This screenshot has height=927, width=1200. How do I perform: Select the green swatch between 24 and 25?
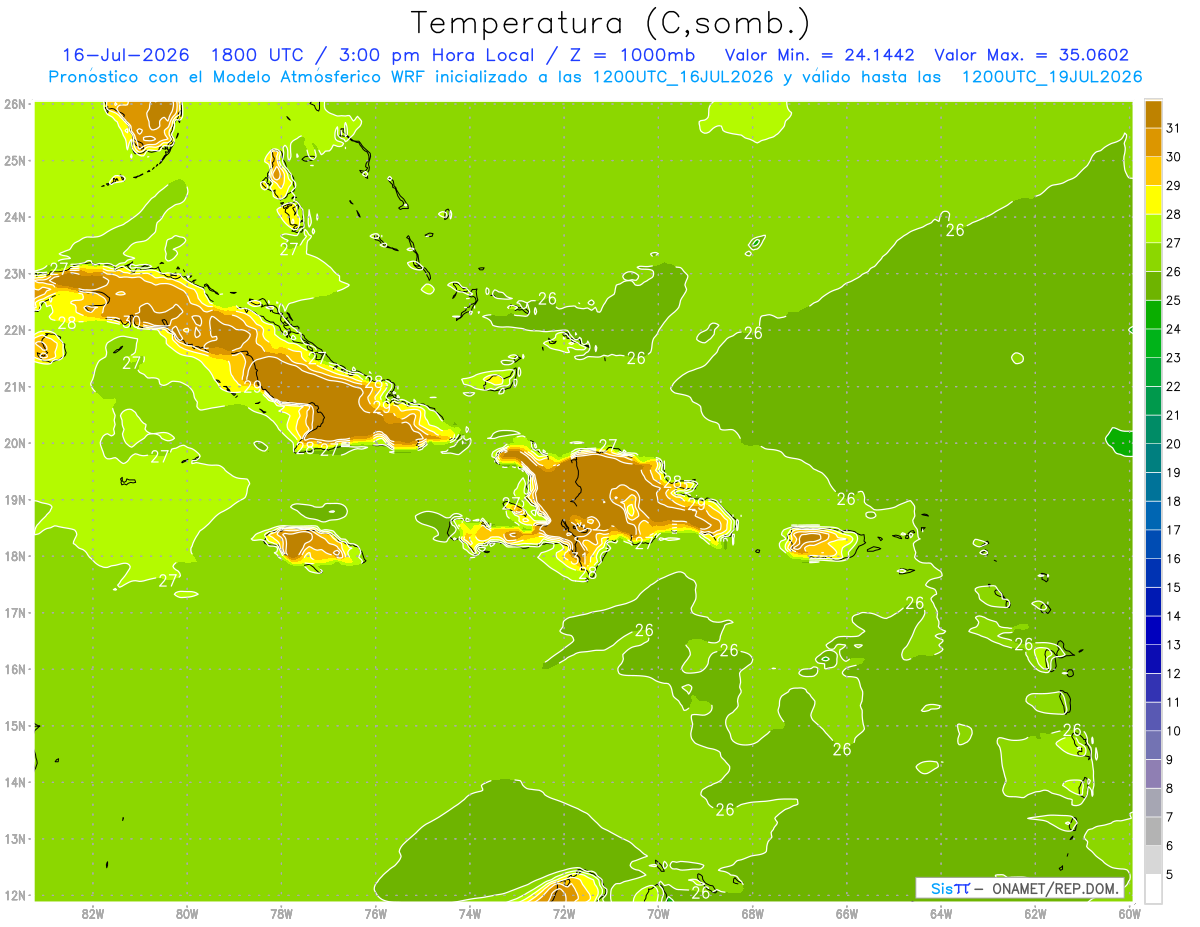(x=1153, y=314)
